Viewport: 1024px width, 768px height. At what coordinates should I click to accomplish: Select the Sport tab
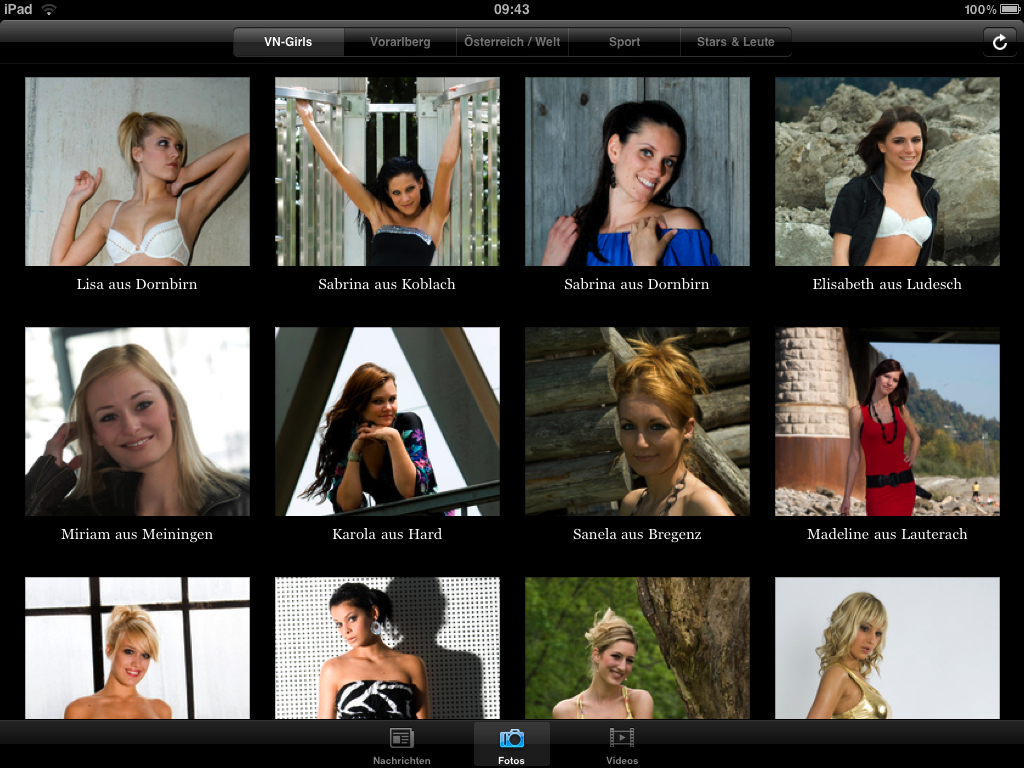pyautogui.click(x=624, y=42)
